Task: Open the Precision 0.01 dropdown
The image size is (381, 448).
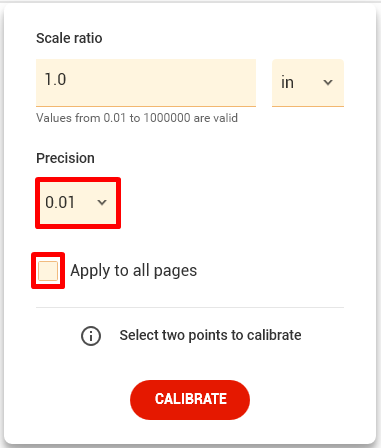Action: tap(78, 203)
